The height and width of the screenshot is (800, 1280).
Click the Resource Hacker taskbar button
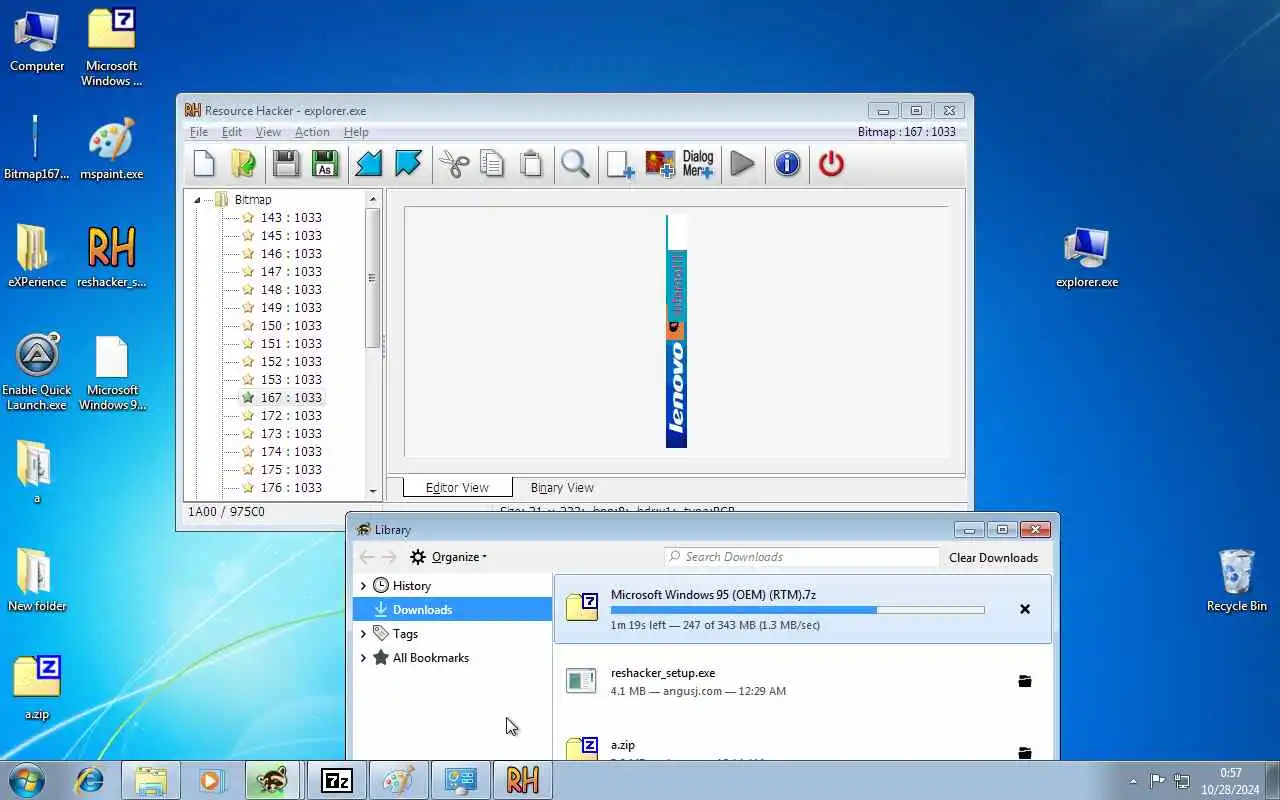pyautogui.click(x=522, y=780)
